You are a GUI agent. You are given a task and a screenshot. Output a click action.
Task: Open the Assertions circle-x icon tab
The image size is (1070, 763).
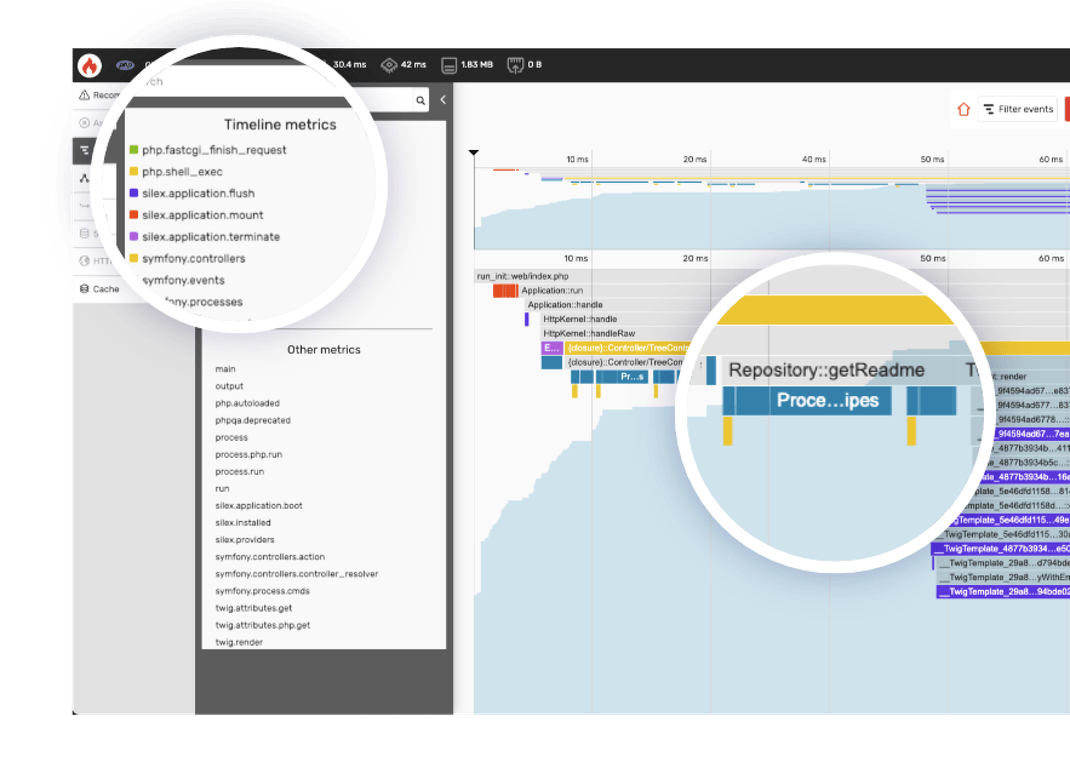coord(84,123)
